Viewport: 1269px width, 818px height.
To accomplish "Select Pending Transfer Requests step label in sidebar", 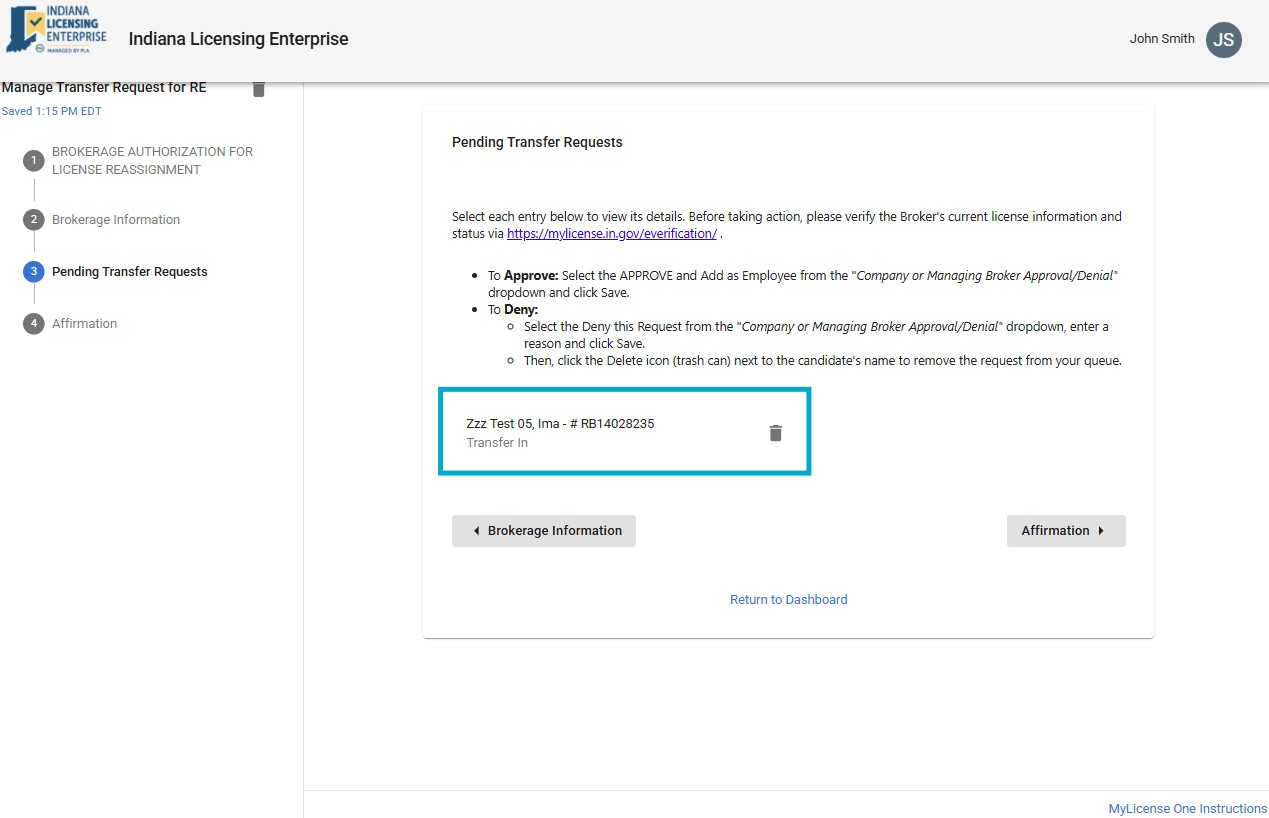I will [x=130, y=272].
